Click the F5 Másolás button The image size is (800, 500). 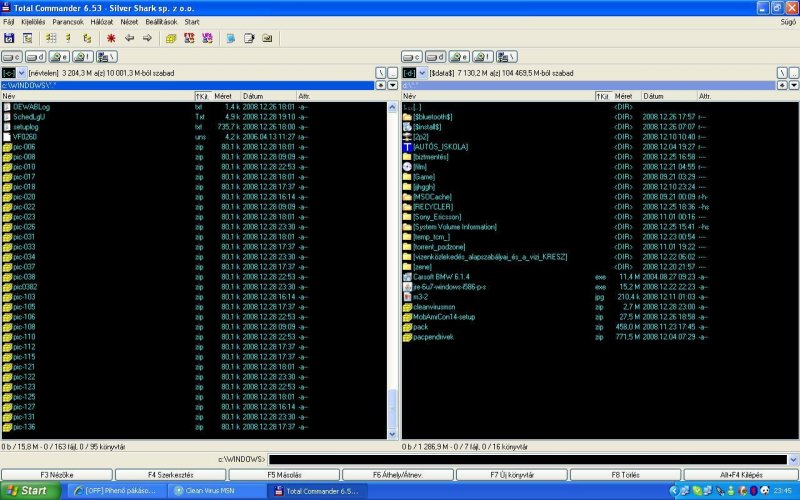[284, 475]
